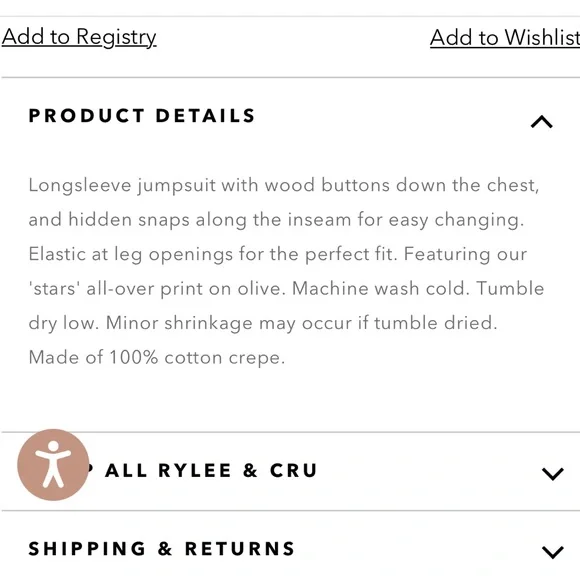The image size is (580, 580).
Task: Click the Made of 100% cotton crepe line
Action: (157, 358)
